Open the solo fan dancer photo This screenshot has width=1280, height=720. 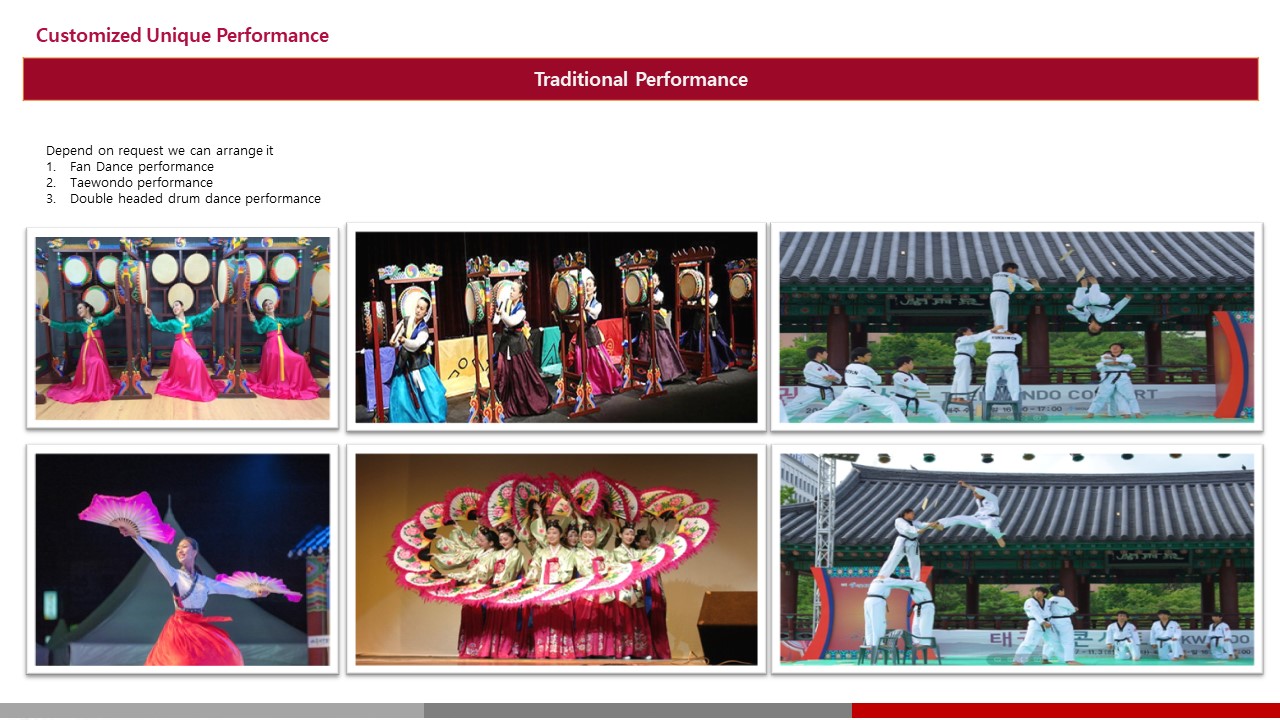point(182,559)
